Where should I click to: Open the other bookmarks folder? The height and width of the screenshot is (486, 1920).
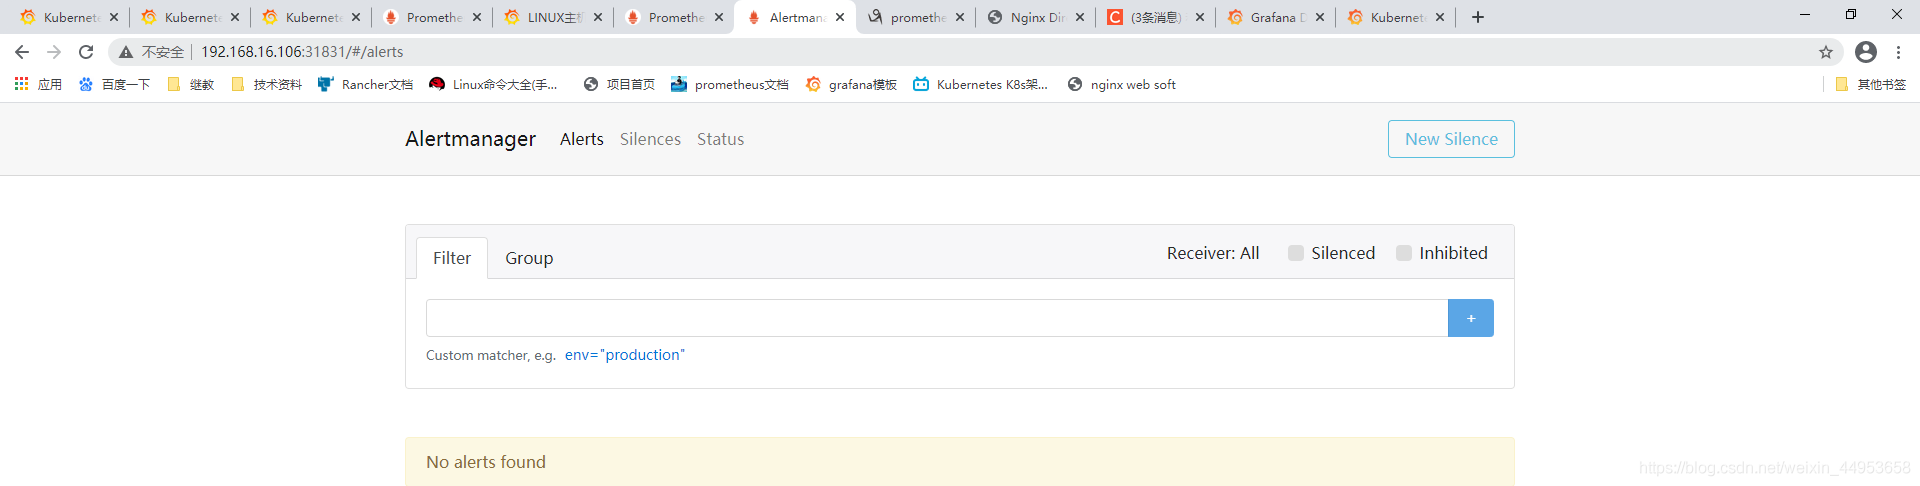click(x=1871, y=84)
